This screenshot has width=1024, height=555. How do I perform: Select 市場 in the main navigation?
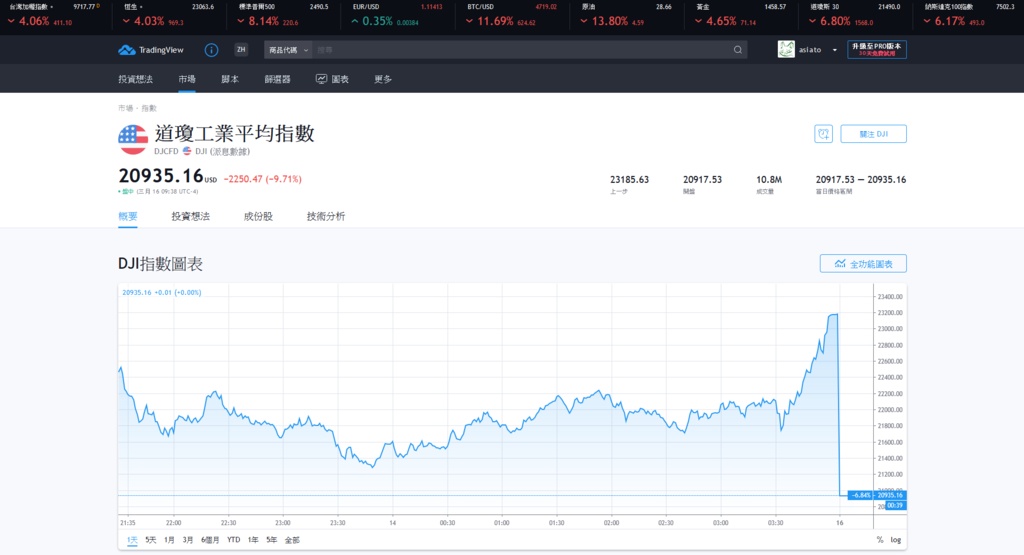pyautogui.click(x=187, y=79)
